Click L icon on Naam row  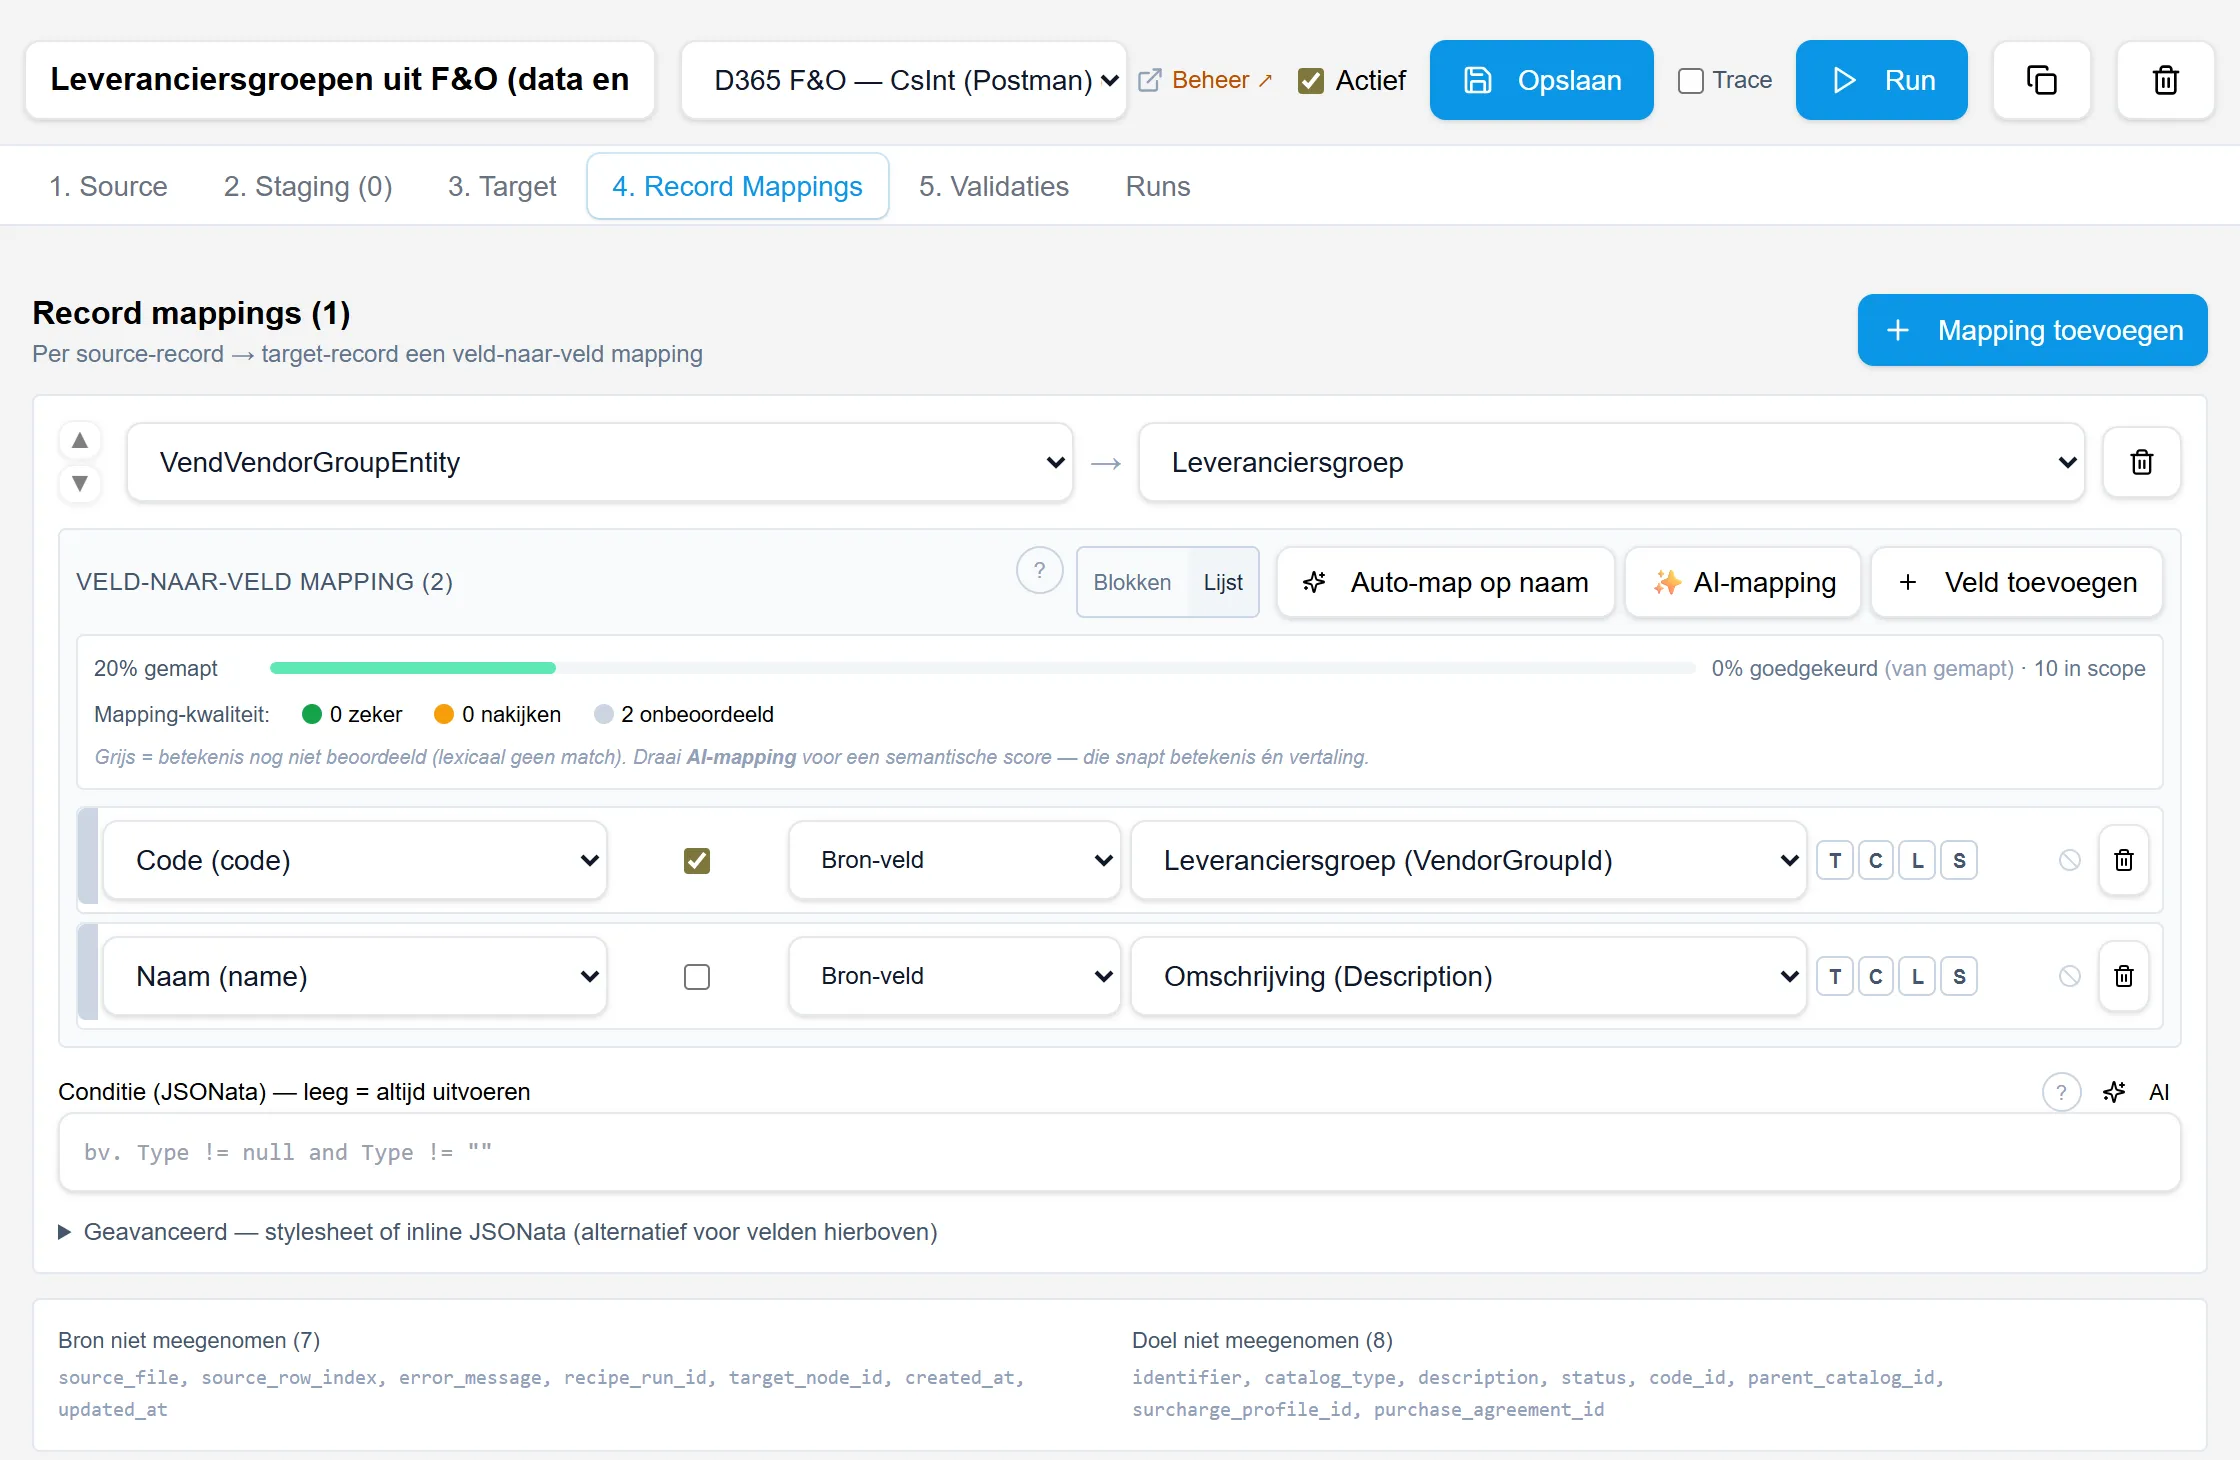point(1917,976)
